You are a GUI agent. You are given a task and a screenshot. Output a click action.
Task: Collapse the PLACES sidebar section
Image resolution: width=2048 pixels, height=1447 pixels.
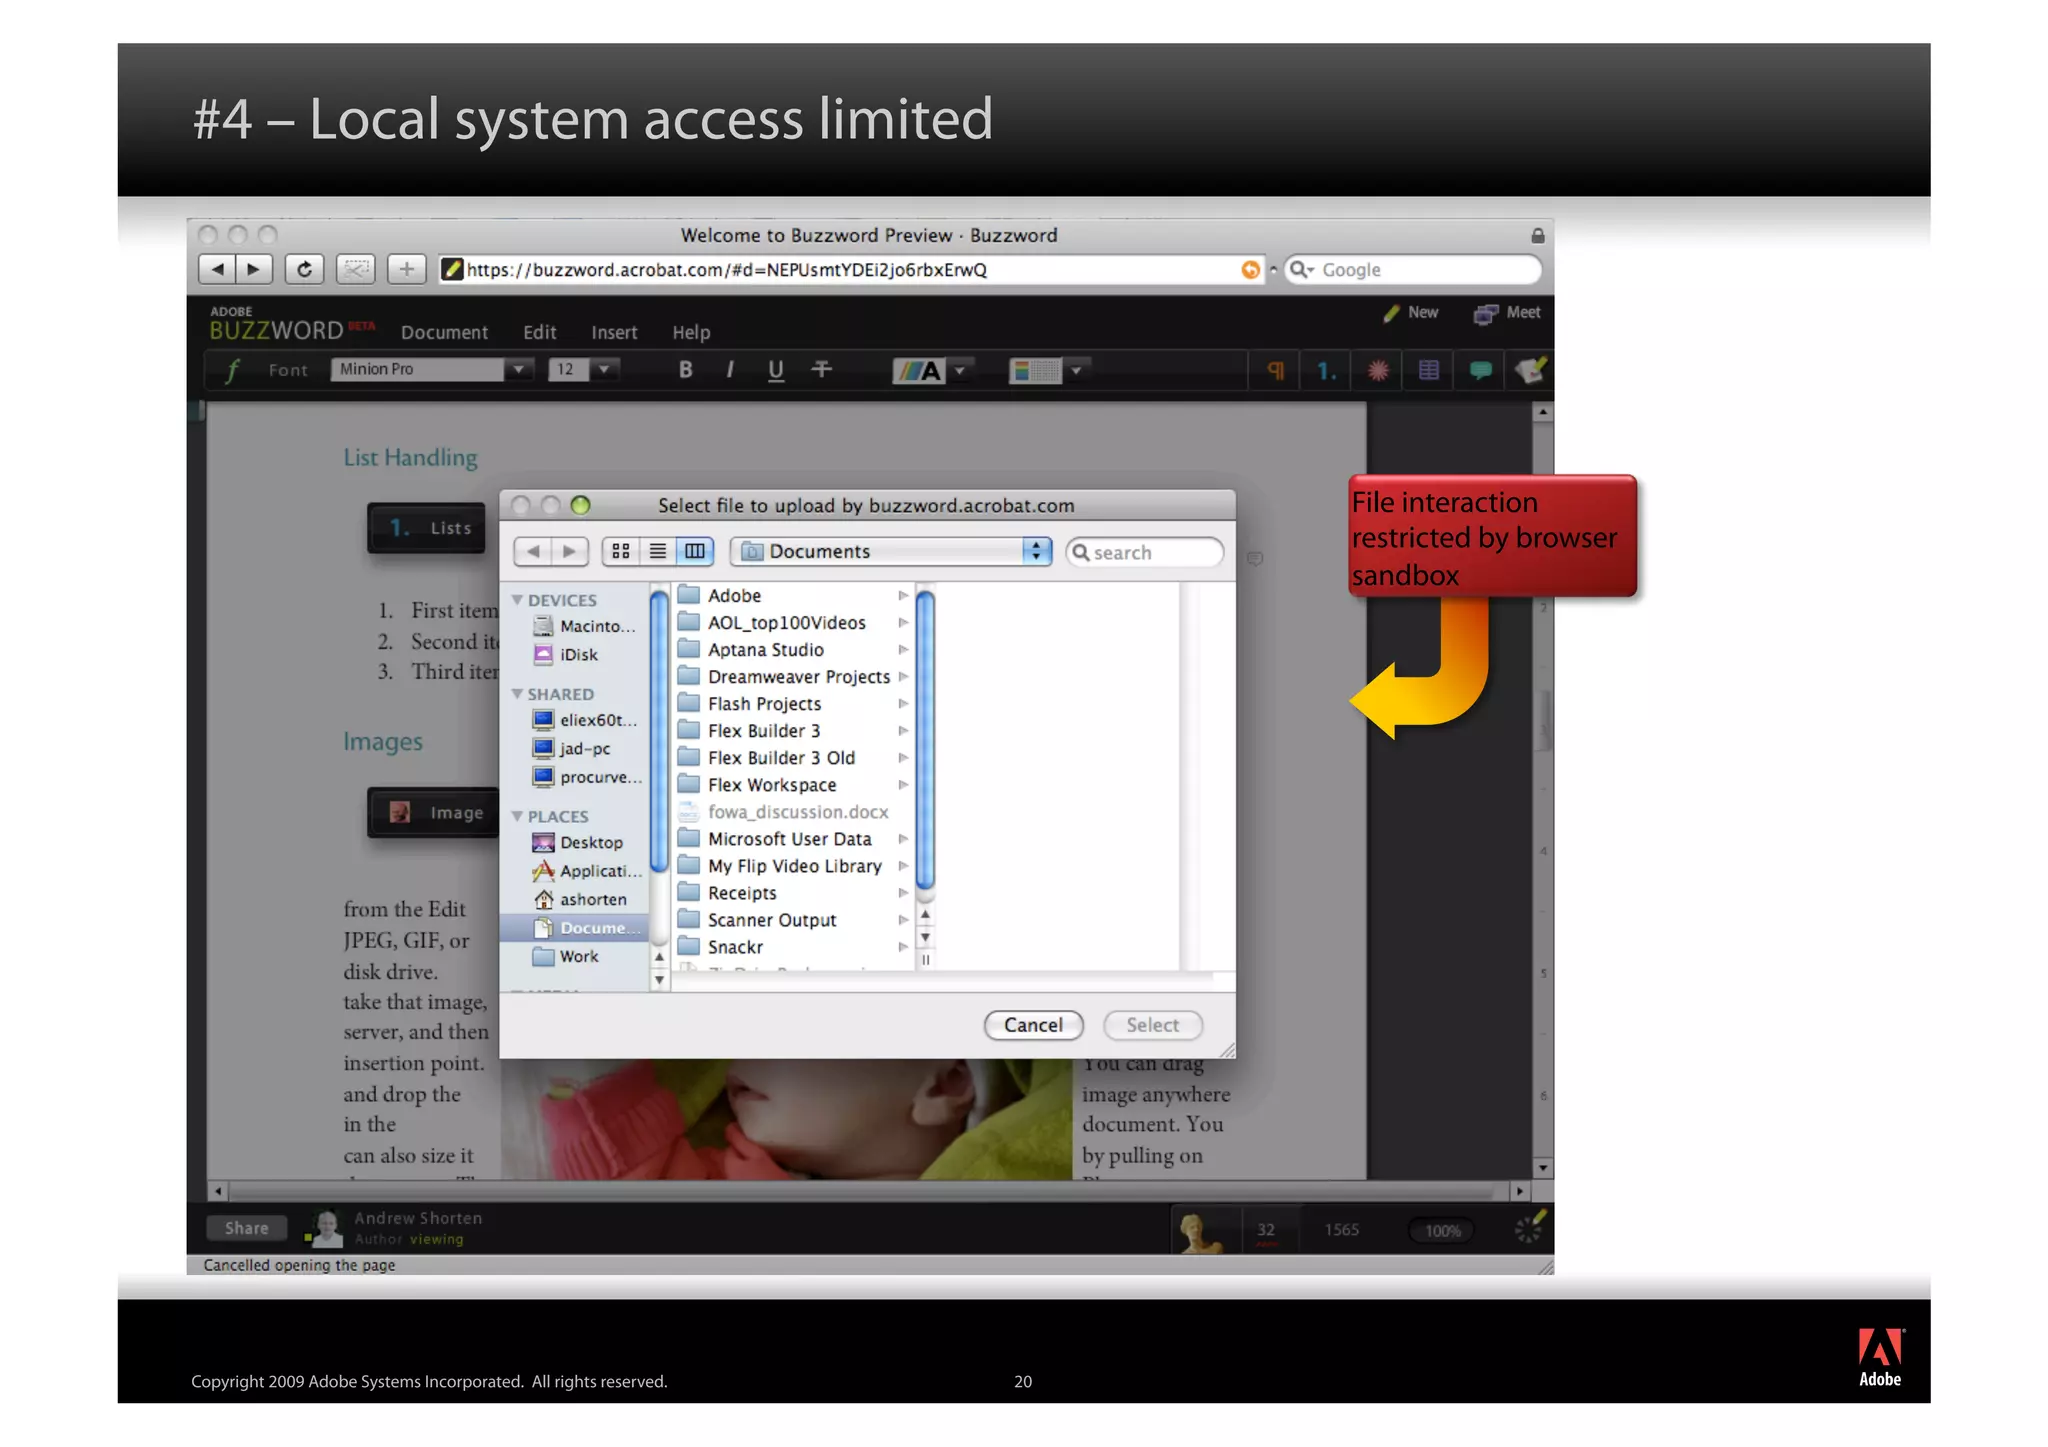pos(517,816)
